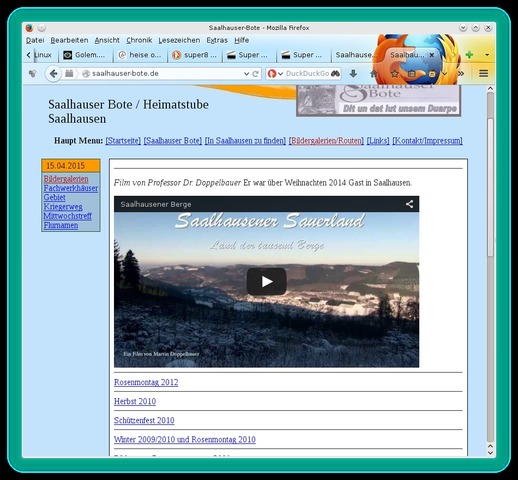Go to the Home page icon
The width and height of the screenshot is (518, 480).
(x=374, y=74)
